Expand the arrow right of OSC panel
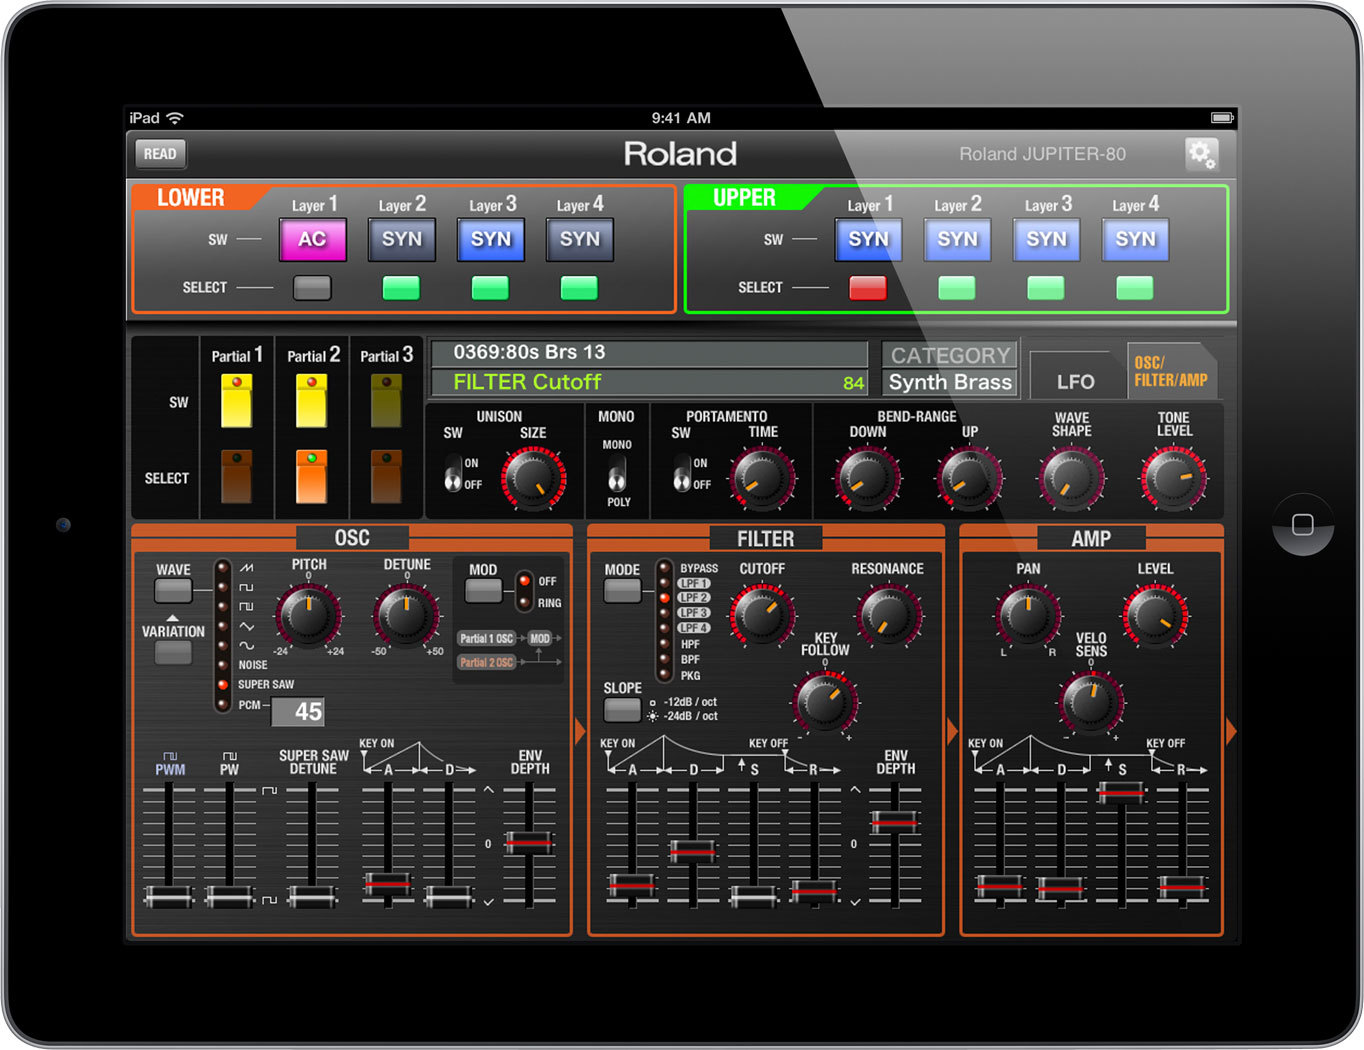This screenshot has width=1364, height=1050. coord(579,732)
